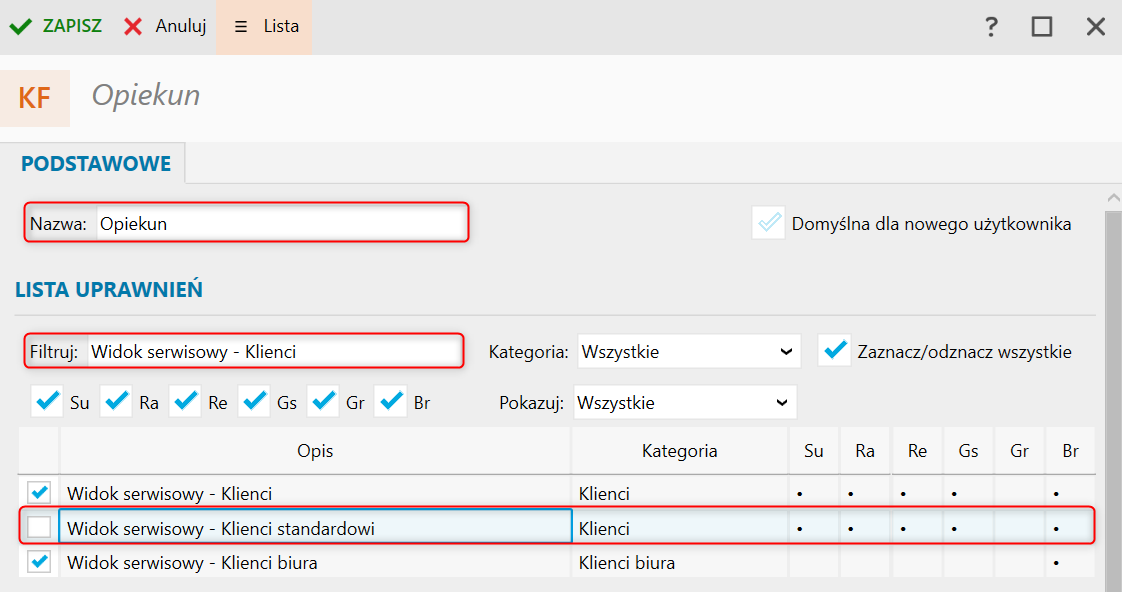Click the Kategoria column header
The height and width of the screenshot is (592, 1122).
coord(679,451)
